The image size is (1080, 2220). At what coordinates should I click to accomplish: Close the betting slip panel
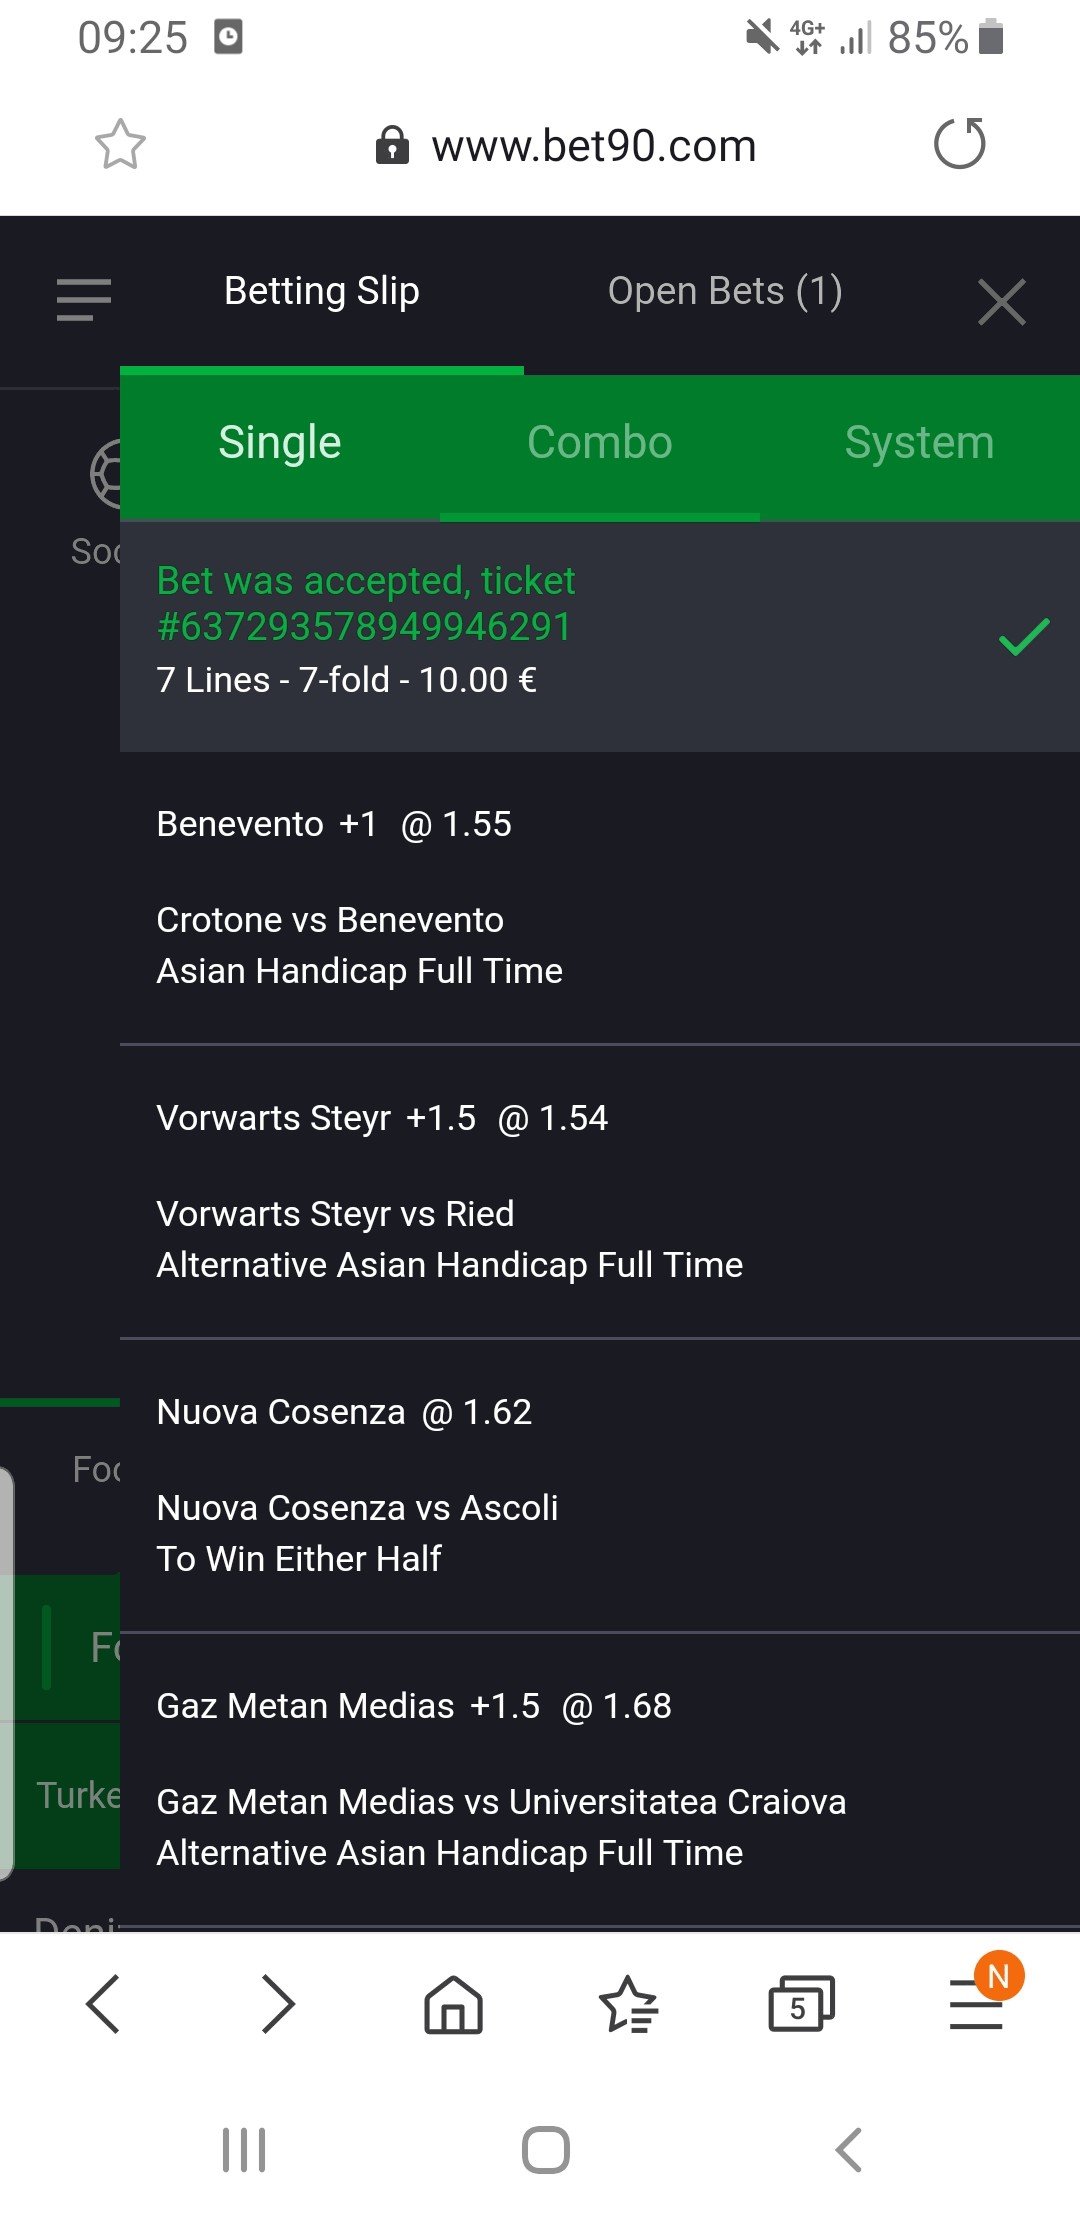[1001, 302]
